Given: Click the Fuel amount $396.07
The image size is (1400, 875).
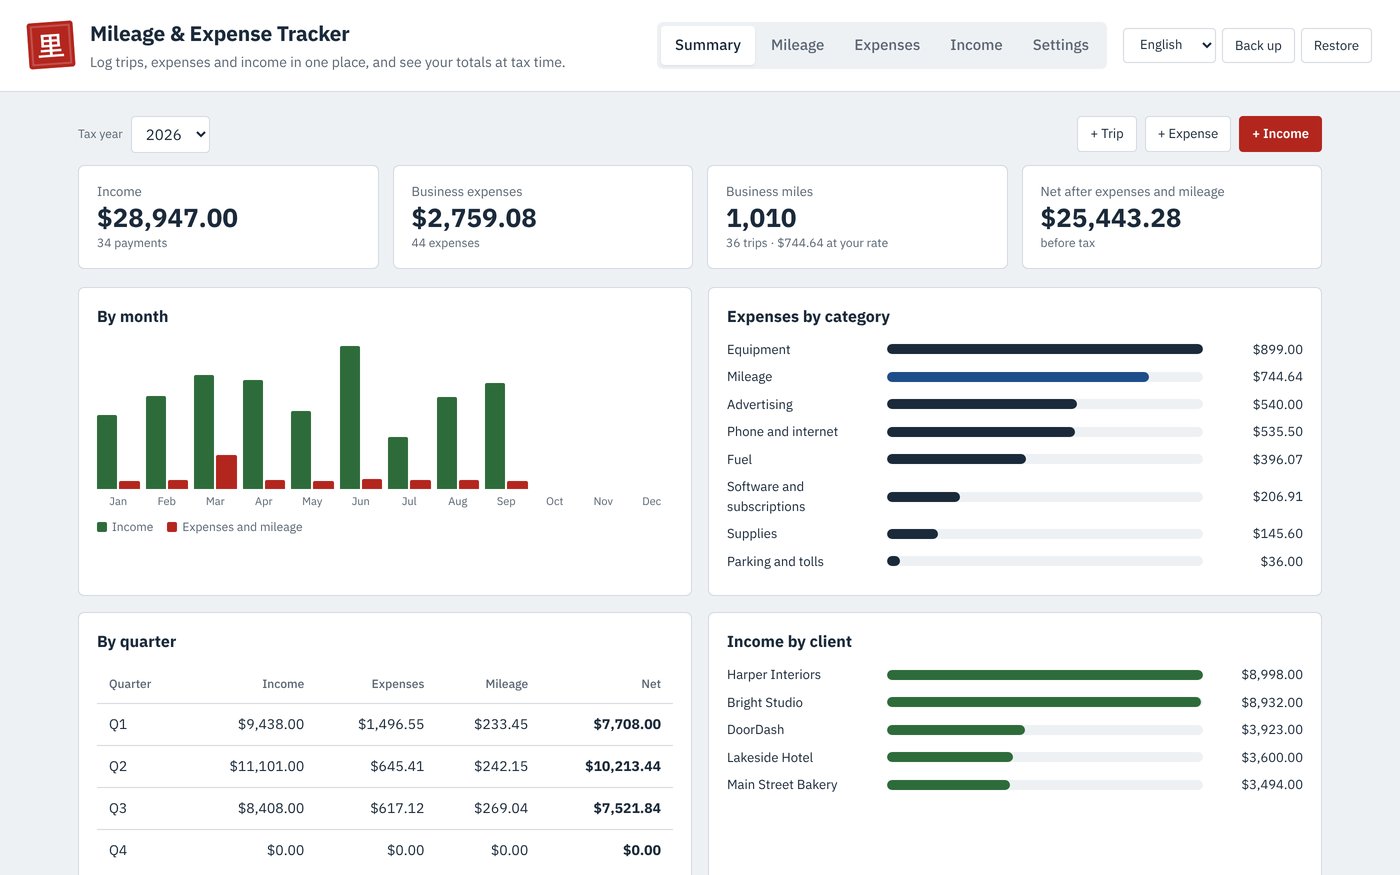Looking at the screenshot, I should [1278, 460].
